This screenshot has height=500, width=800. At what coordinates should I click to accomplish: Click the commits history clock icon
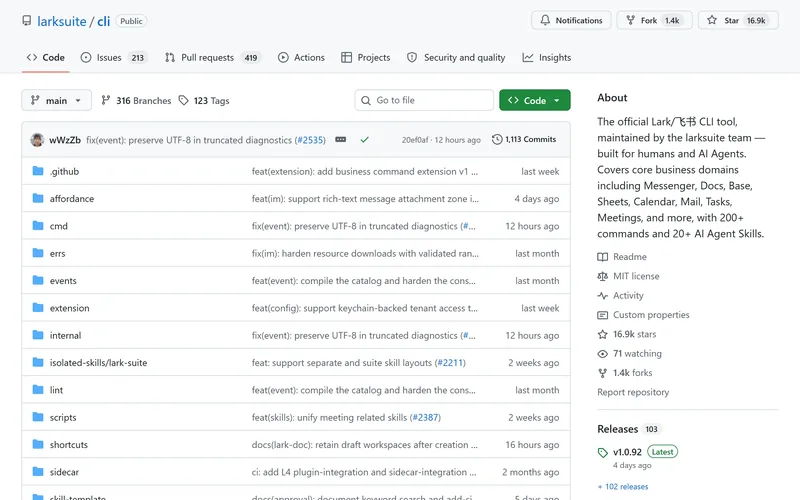coord(497,139)
